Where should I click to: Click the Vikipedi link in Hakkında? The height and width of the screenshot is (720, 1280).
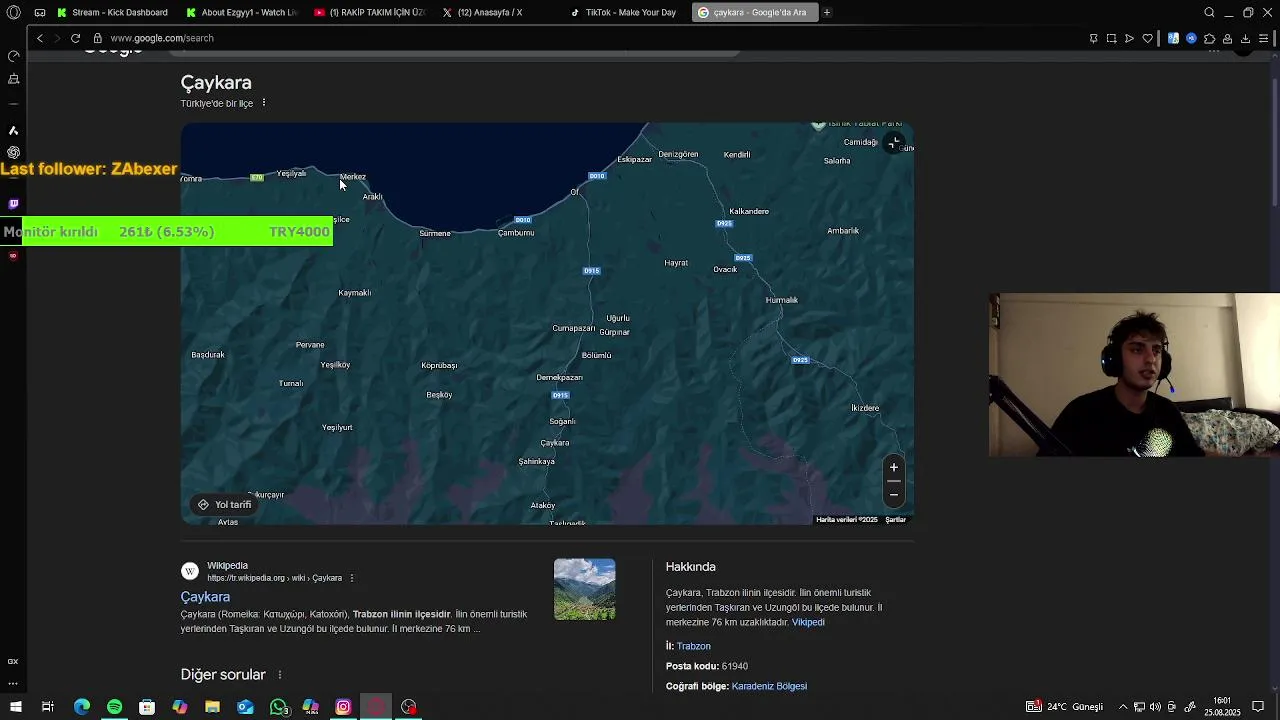tap(808, 622)
